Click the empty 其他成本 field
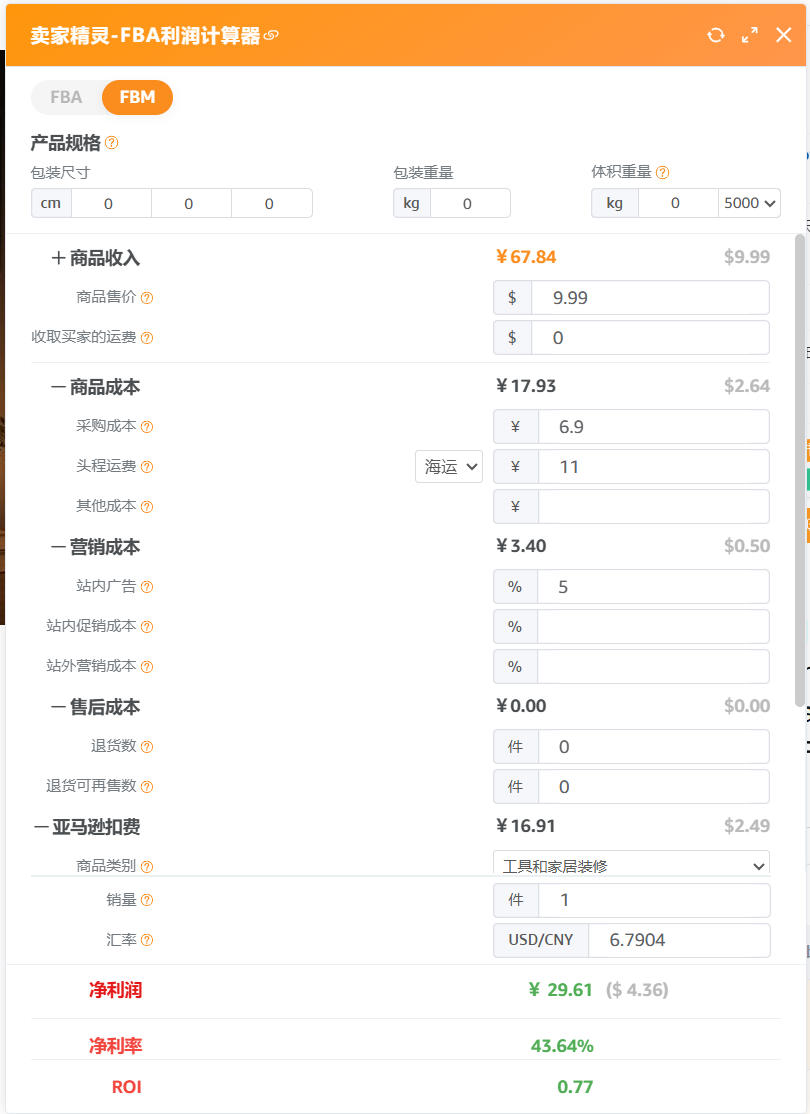Image resolution: width=810 pixels, height=1114 pixels. click(653, 507)
